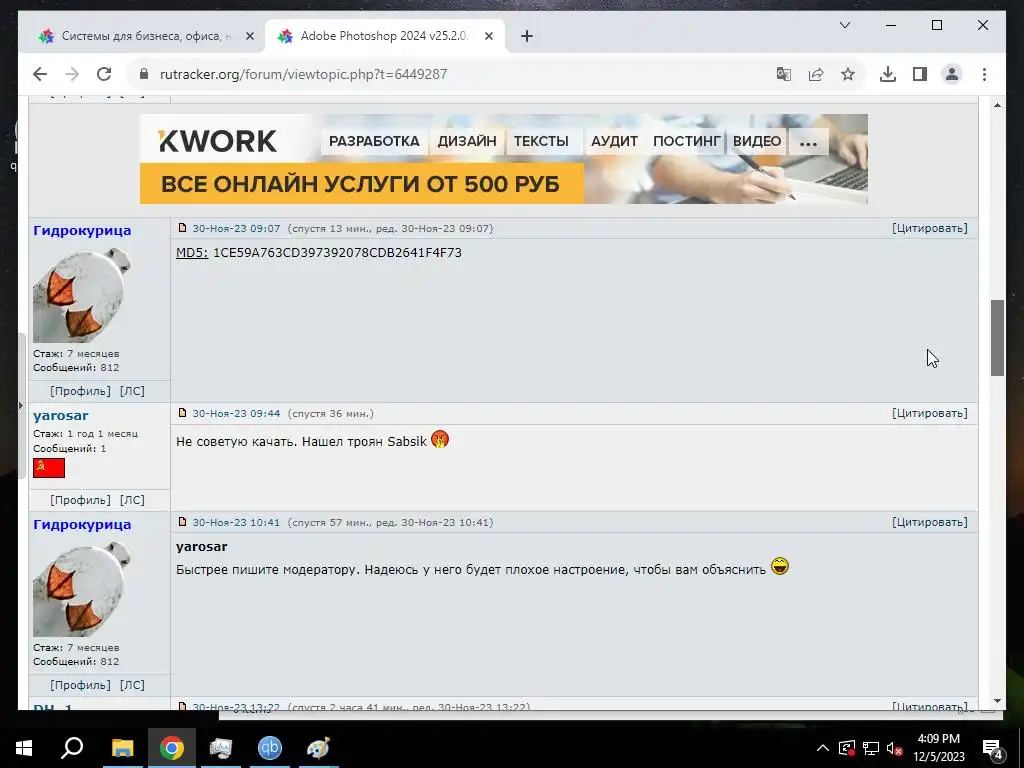This screenshot has height=768, width=1024.
Task: Click the lock icon in address bar
Action: [x=144, y=74]
